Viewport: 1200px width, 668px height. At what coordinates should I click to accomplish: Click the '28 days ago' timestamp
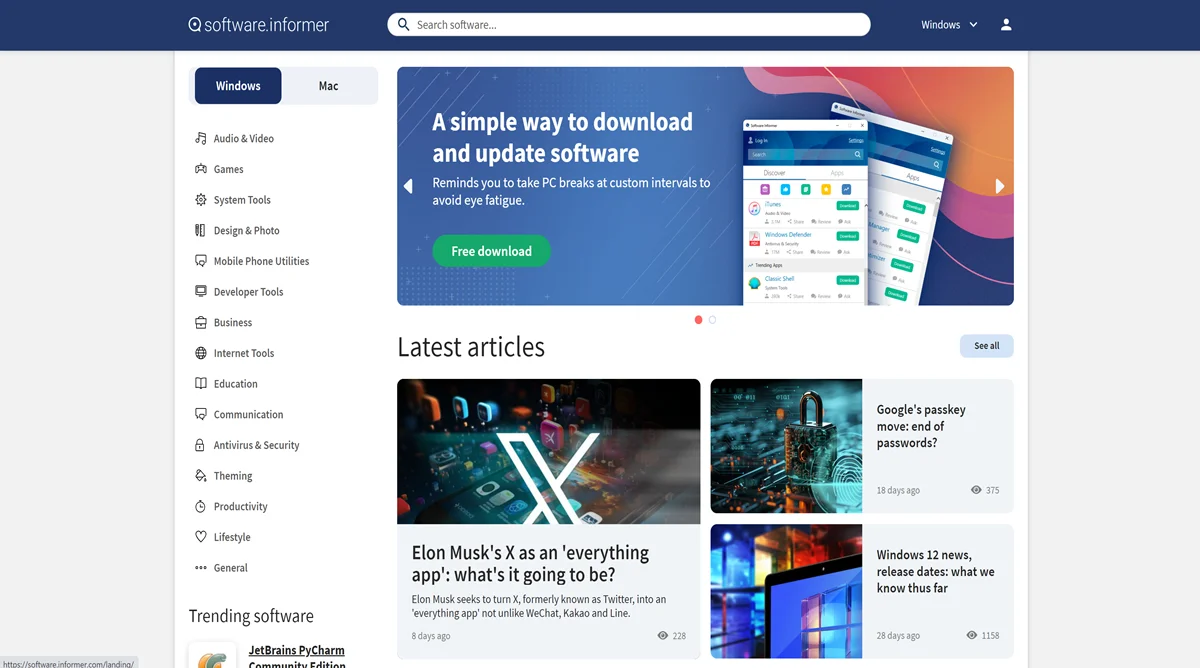[898, 636]
